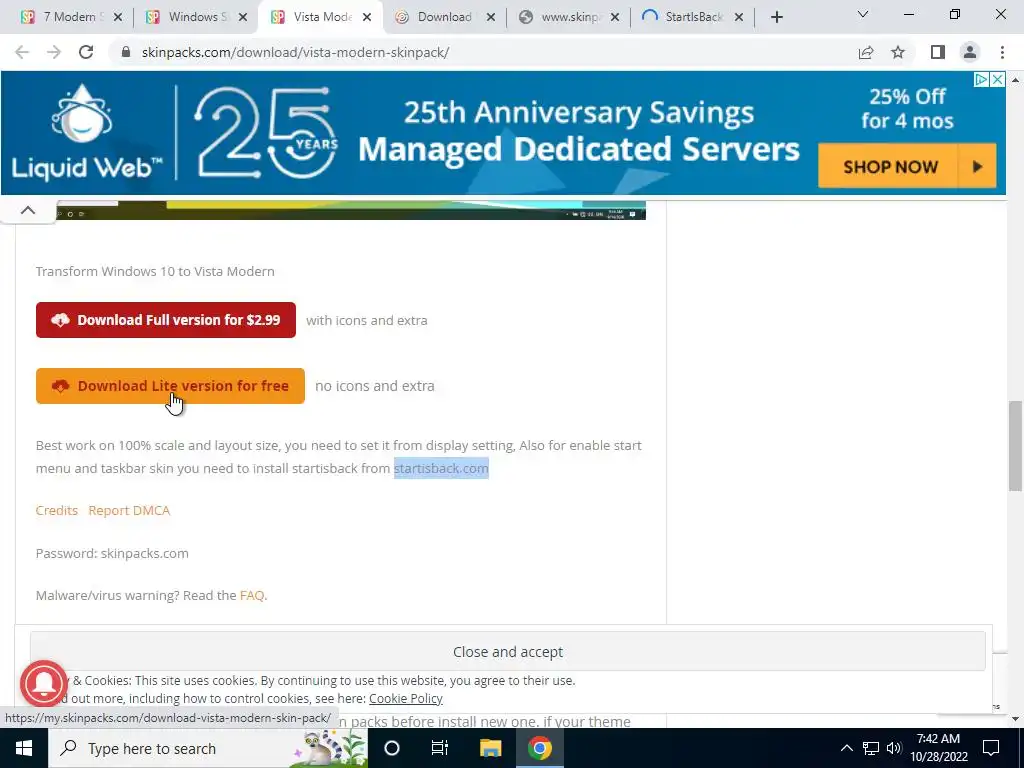Open Chrome side panel
The image size is (1024, 768).
click(x=938, y=52)
